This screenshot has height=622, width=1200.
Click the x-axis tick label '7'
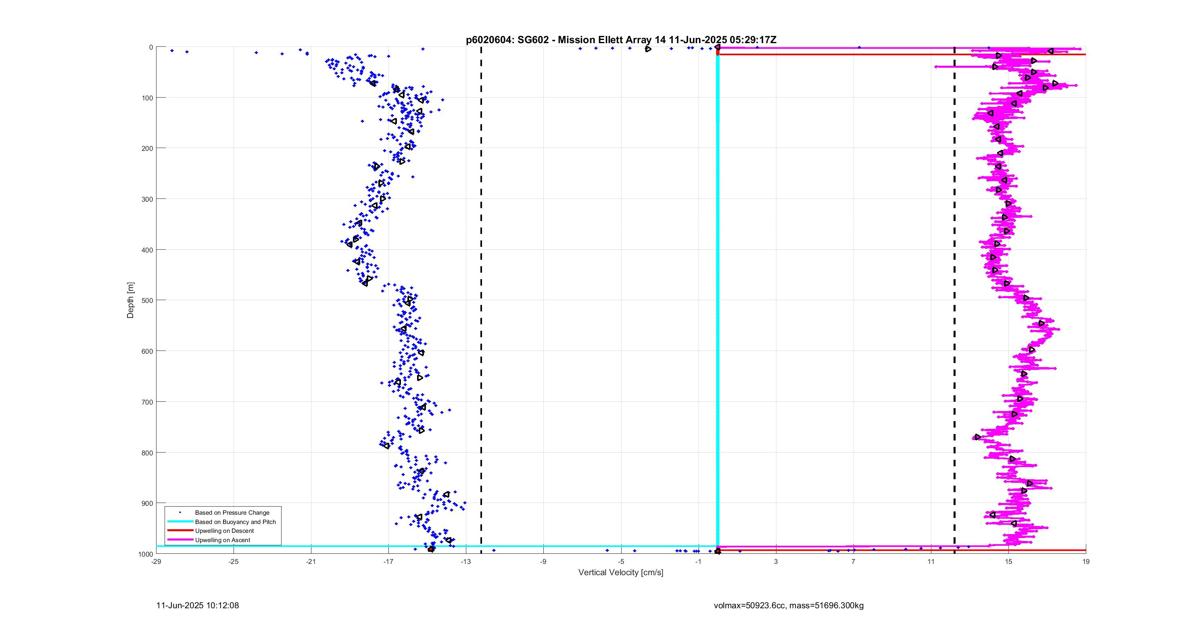853,561
